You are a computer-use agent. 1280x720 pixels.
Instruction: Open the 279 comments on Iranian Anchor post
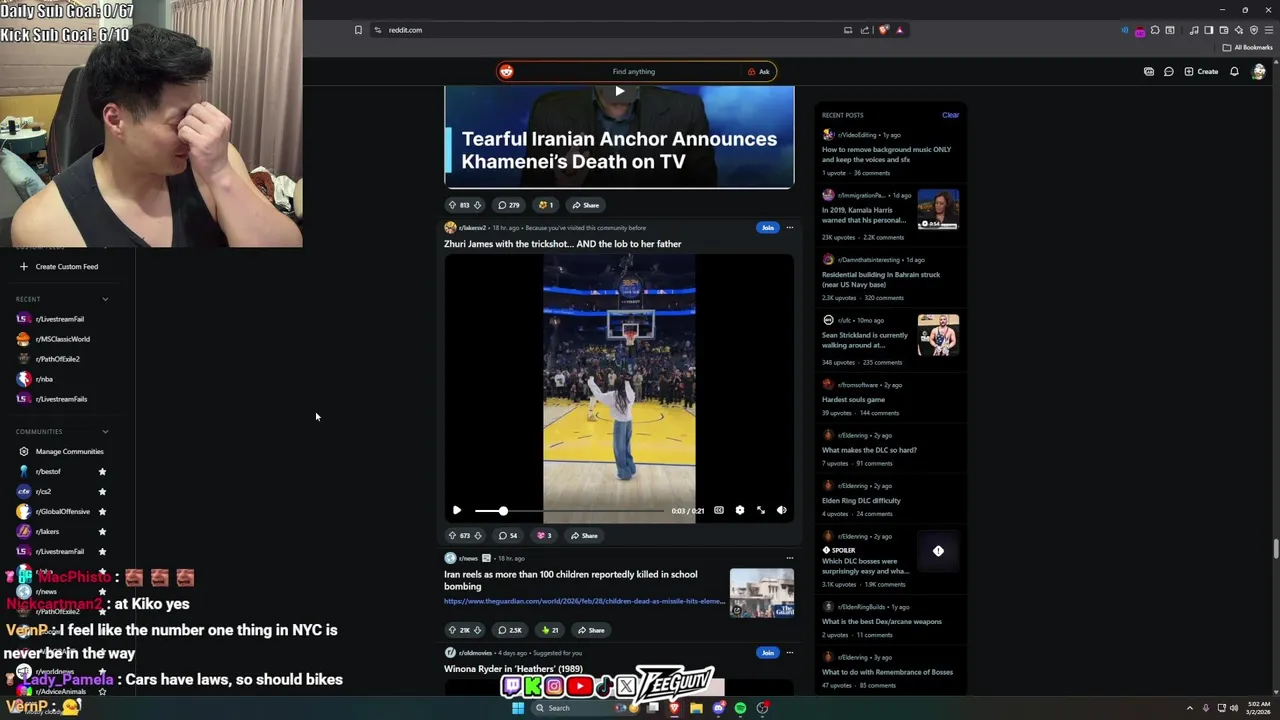point(509,205)
